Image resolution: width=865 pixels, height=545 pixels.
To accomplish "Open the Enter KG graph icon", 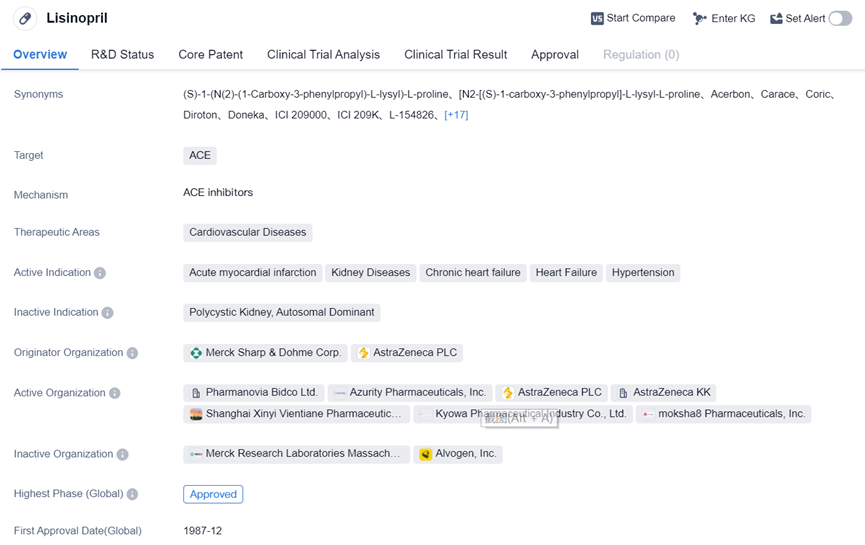I will click(700, 19).
